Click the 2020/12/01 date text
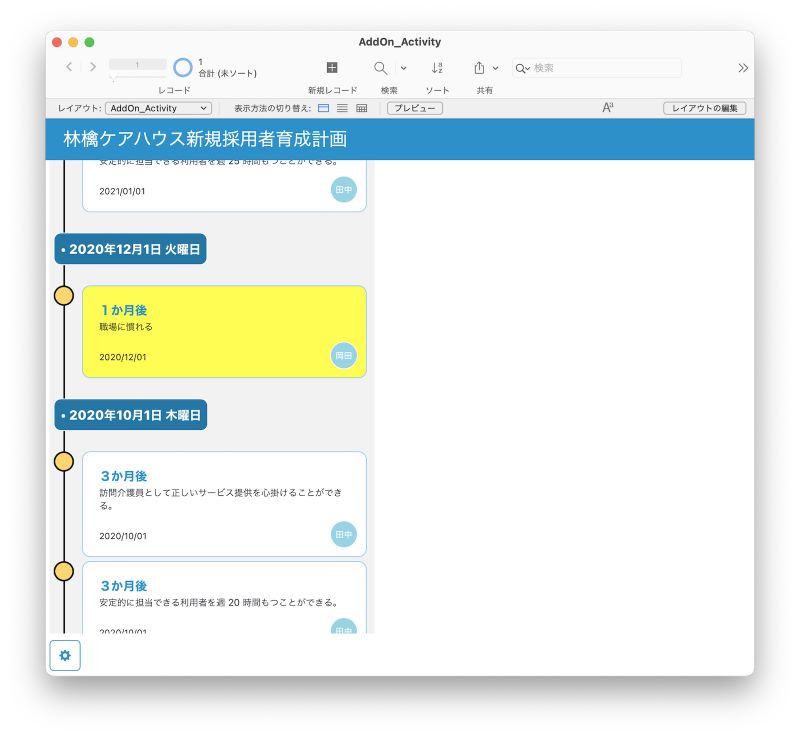 [x=123, y=357]
